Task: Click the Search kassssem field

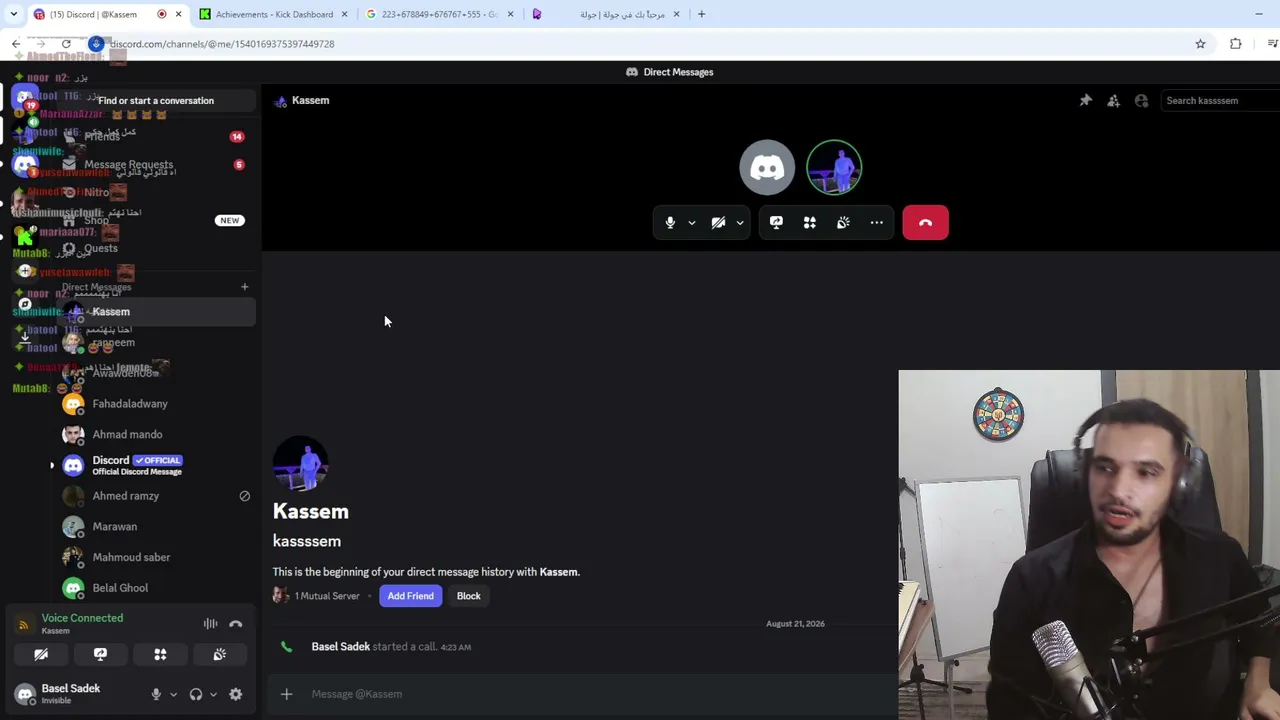Action: tap(1220, 100)
